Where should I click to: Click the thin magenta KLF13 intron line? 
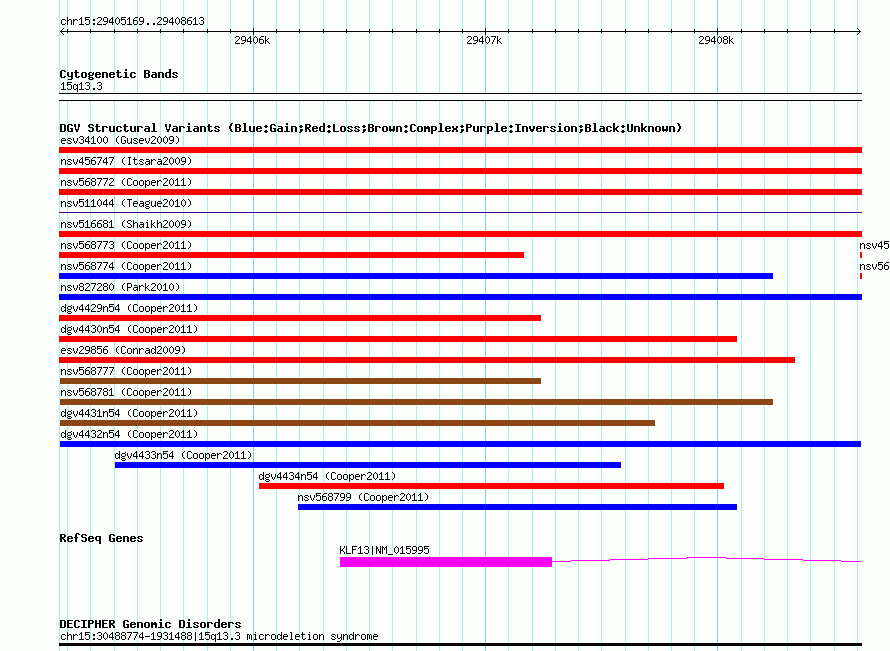point(707,560)
